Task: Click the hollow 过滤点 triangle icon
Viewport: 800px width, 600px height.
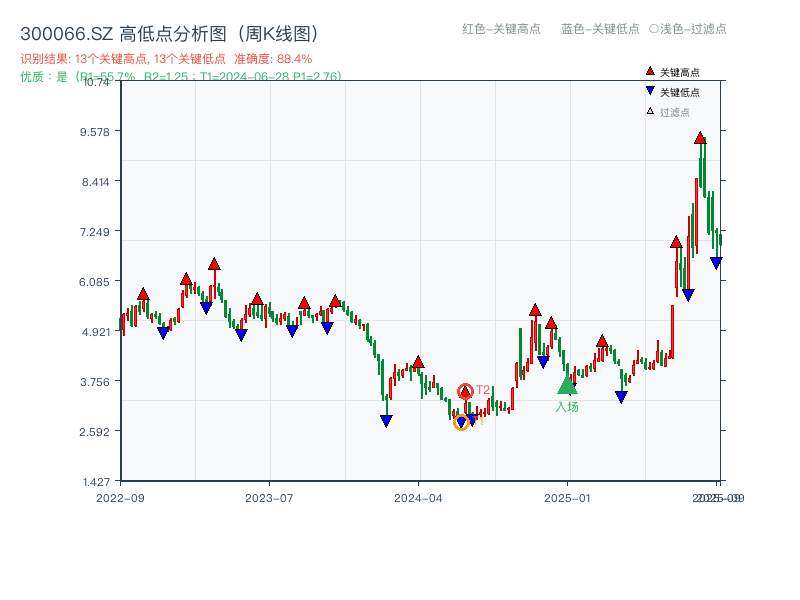Action: click(x=649, y=110)
